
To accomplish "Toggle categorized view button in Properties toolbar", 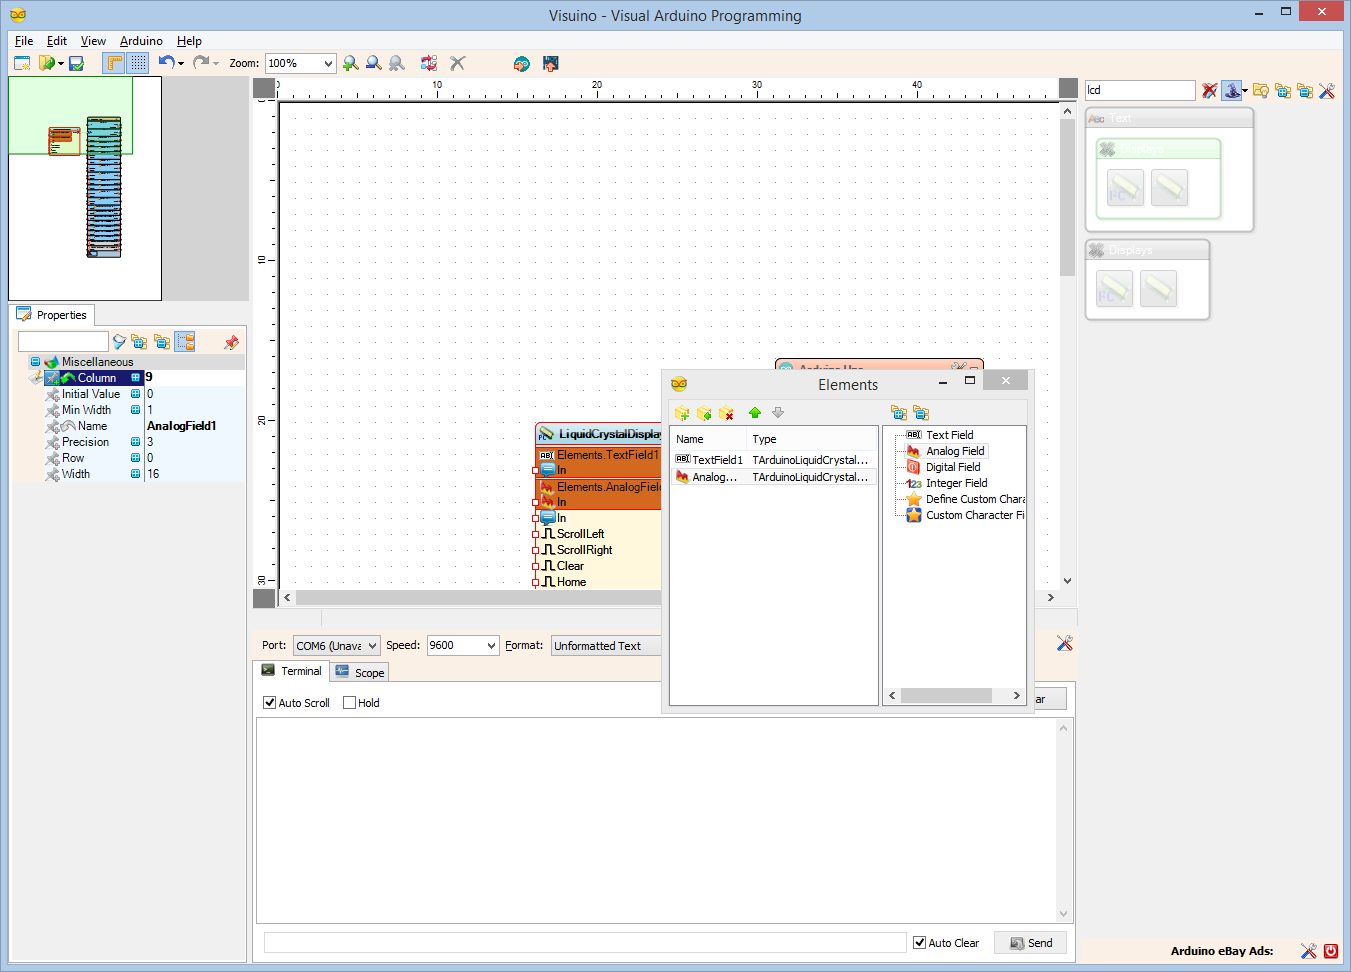I will pyautogui.click(x=185, y=342).
